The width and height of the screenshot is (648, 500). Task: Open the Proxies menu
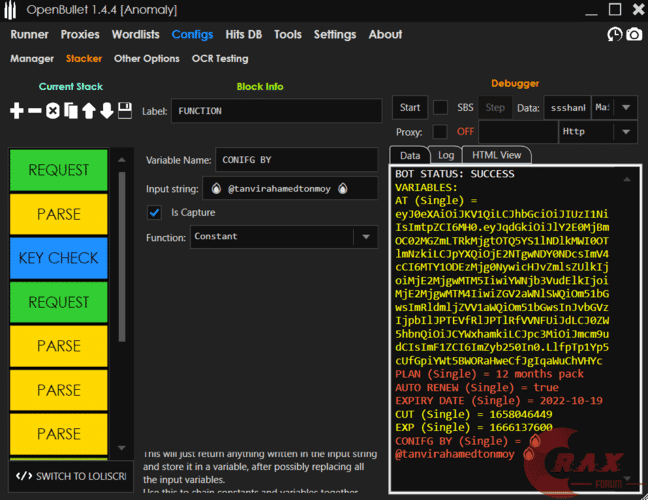[80, 34]
